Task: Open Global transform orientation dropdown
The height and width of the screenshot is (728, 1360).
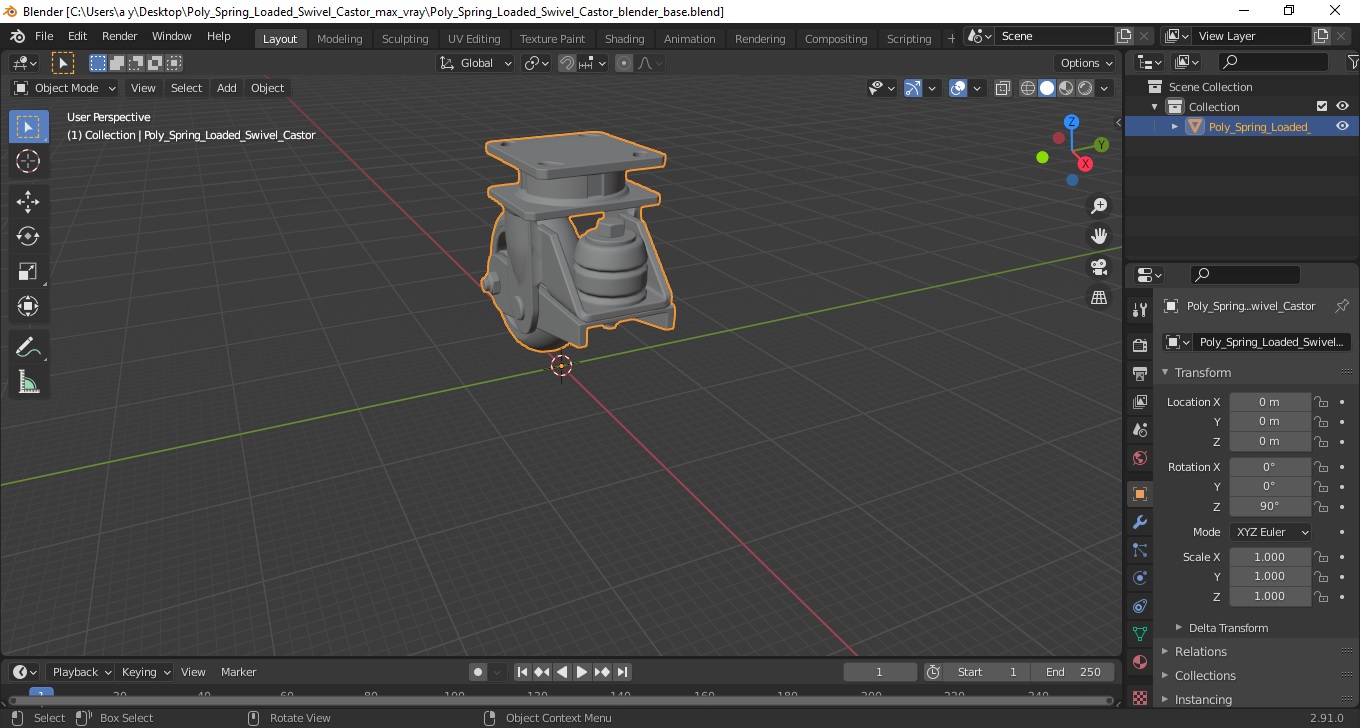Action: (x=476, y=63)
